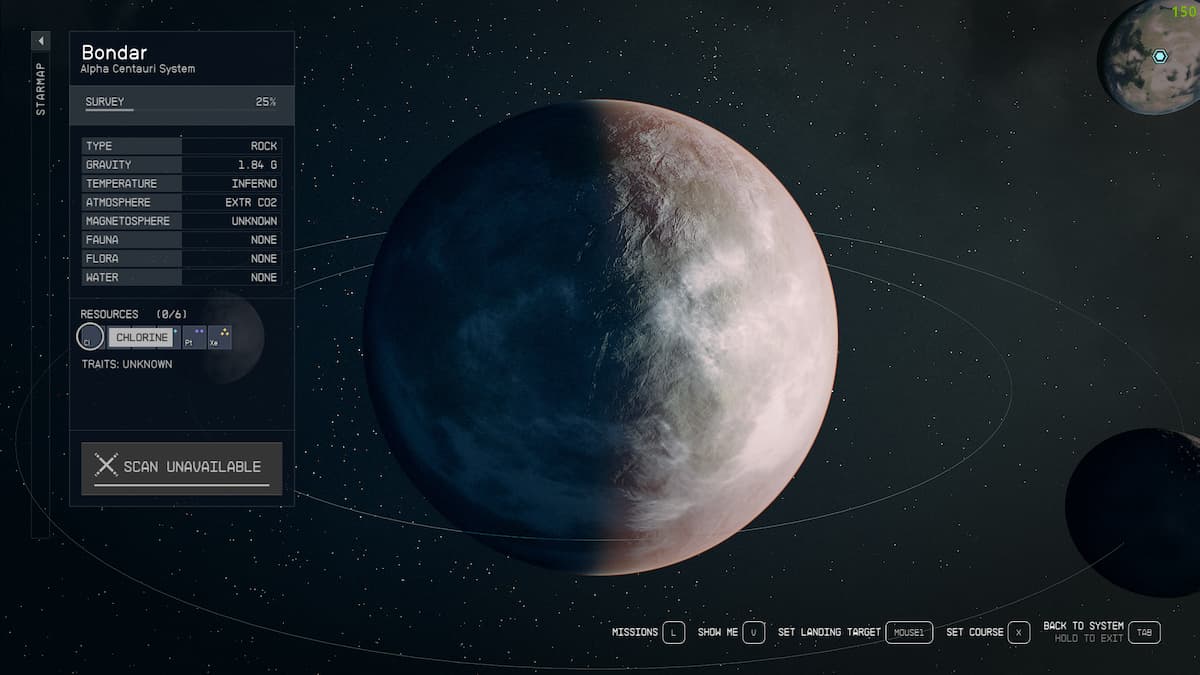Select the dark moon at right edge
Screen dimensions: 1200x675
(1135, 512)
